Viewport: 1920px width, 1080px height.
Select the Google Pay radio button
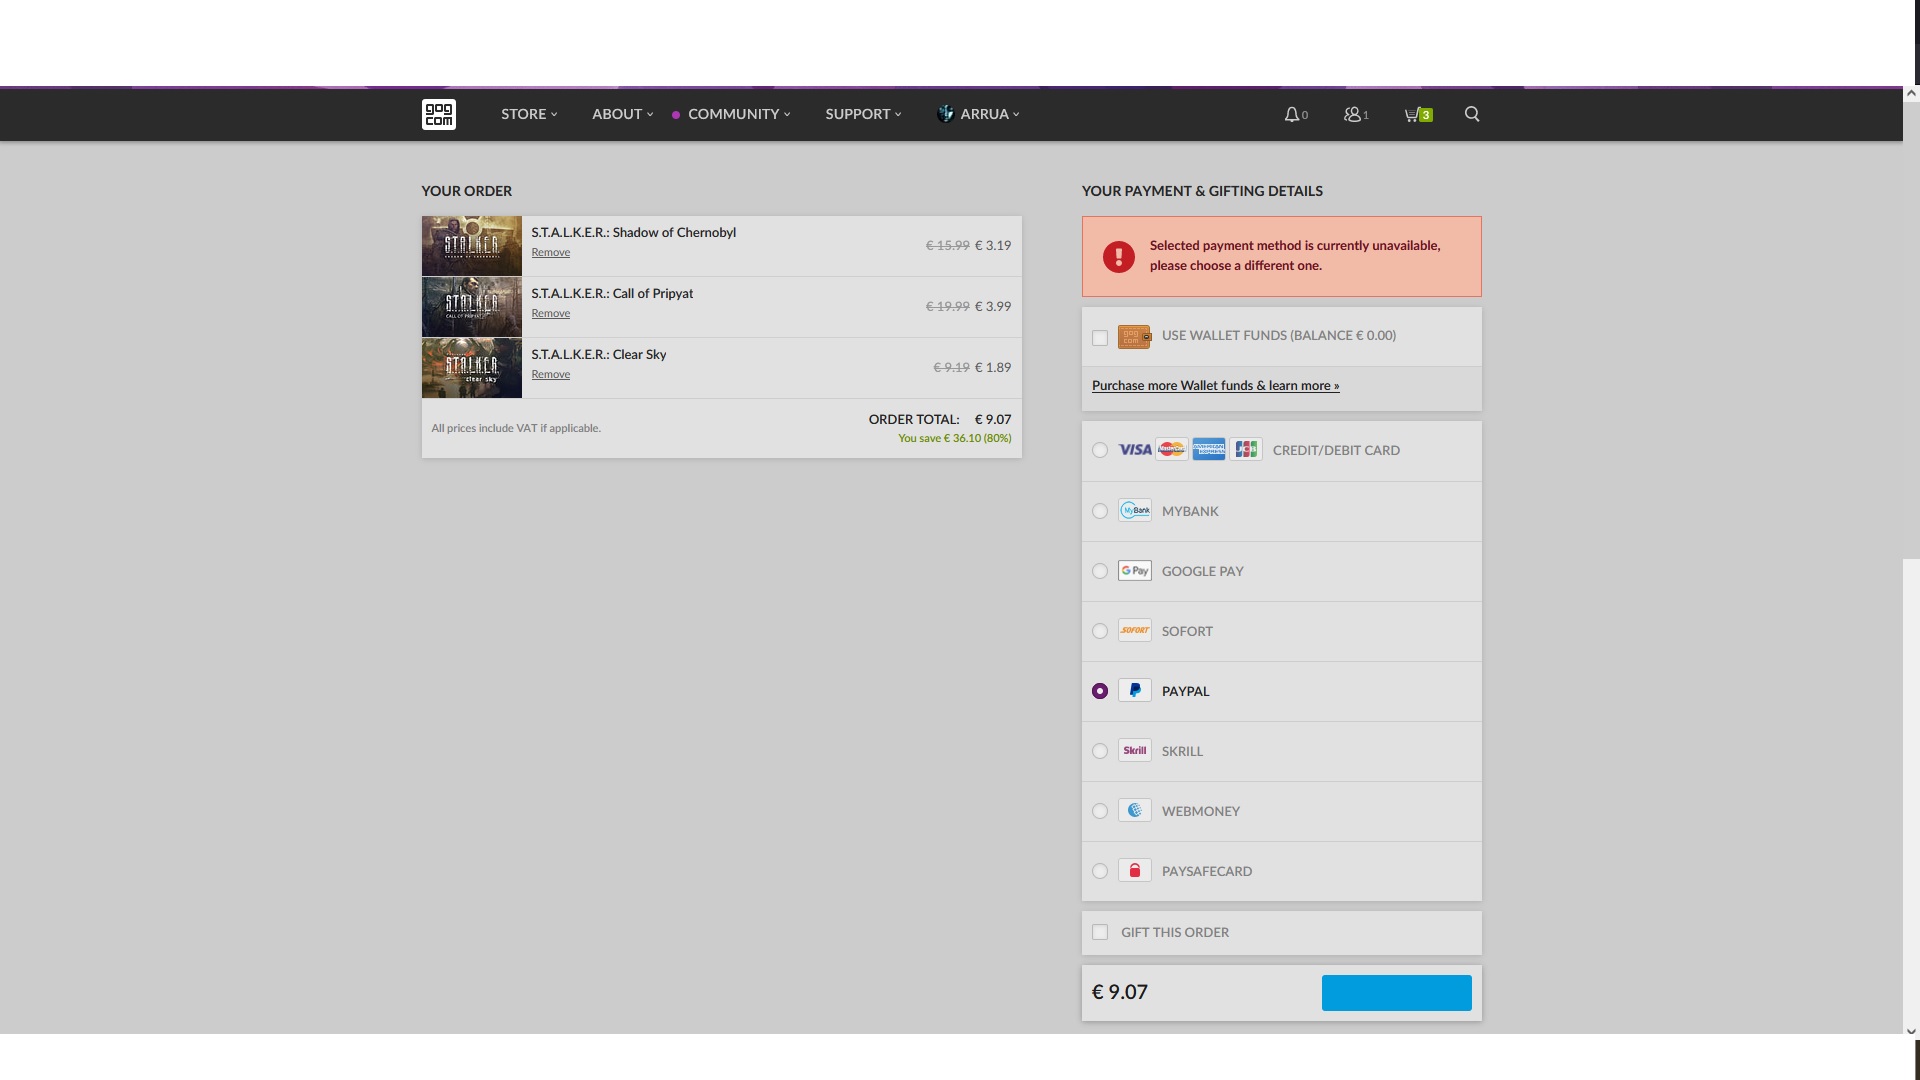pyautogui.click(x=1100, y=571)
